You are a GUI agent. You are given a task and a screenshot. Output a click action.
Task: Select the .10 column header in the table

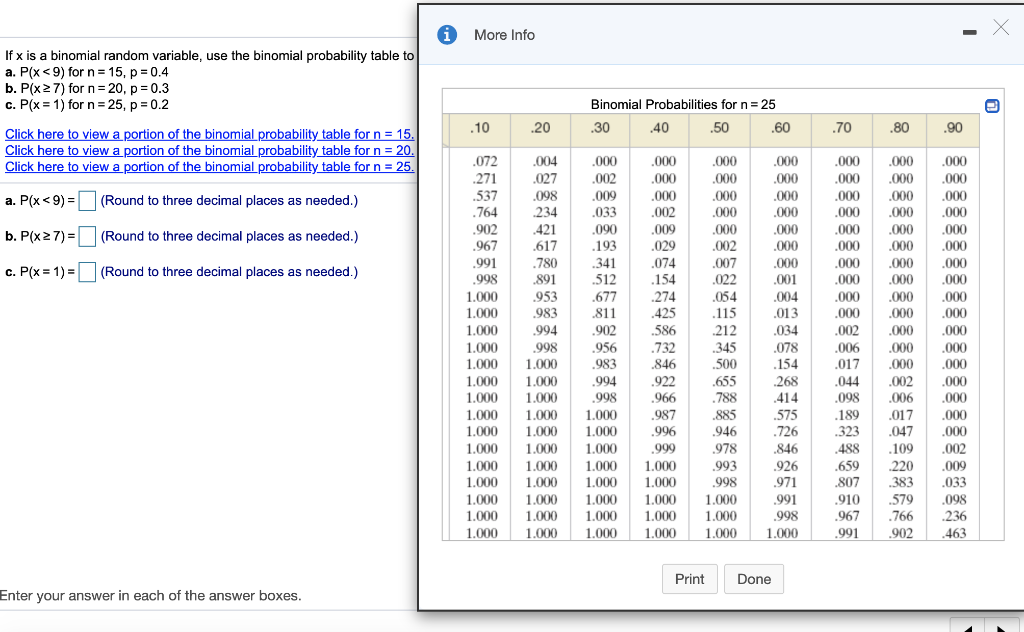[x=480, y=129]
